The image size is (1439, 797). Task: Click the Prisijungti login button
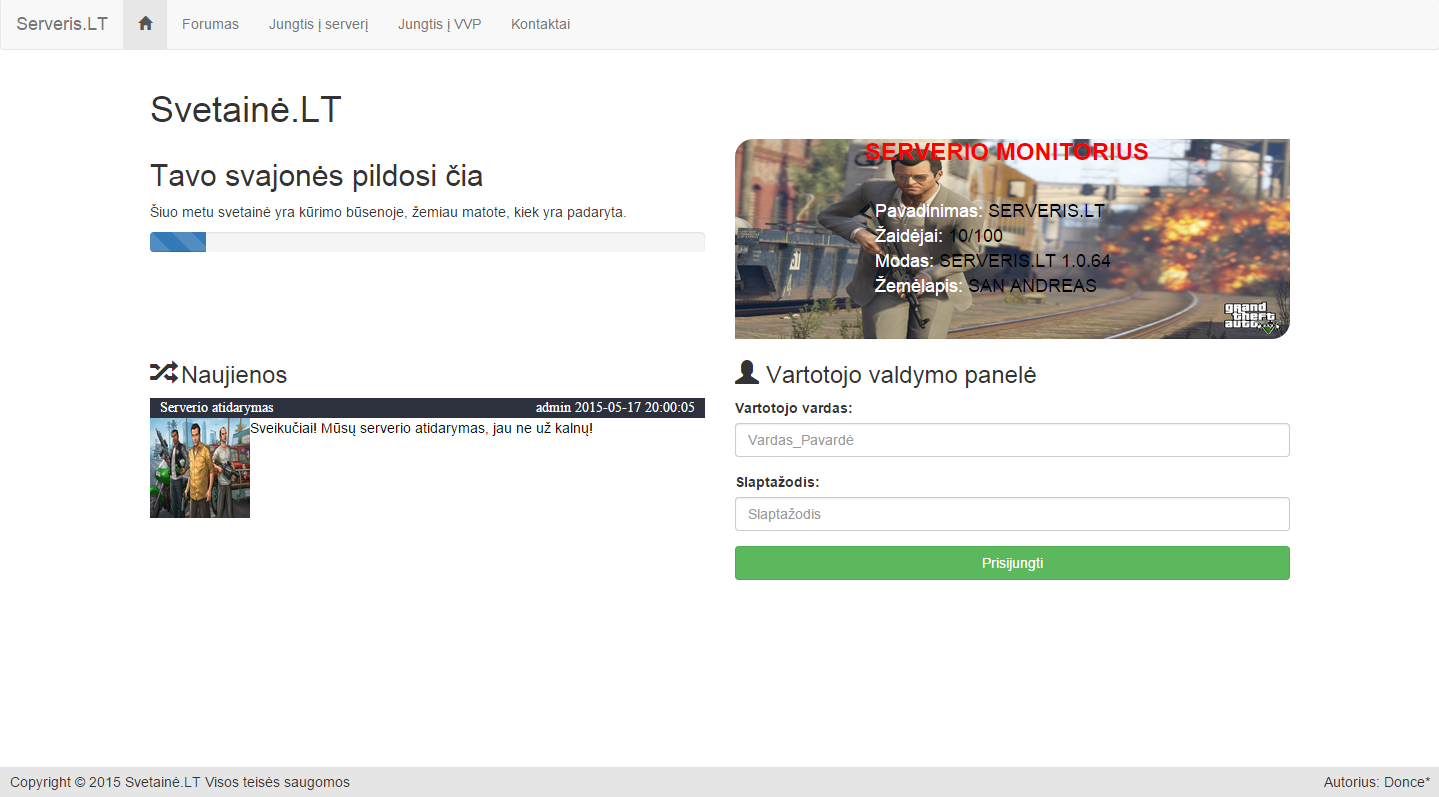1012,563
